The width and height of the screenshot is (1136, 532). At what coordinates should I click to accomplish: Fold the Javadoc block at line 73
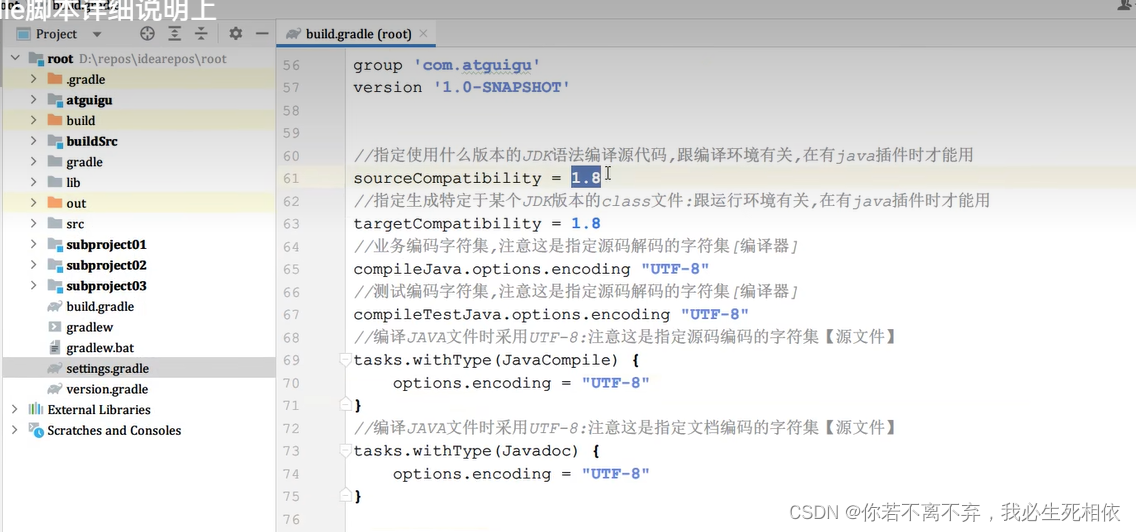coord(346,451)
